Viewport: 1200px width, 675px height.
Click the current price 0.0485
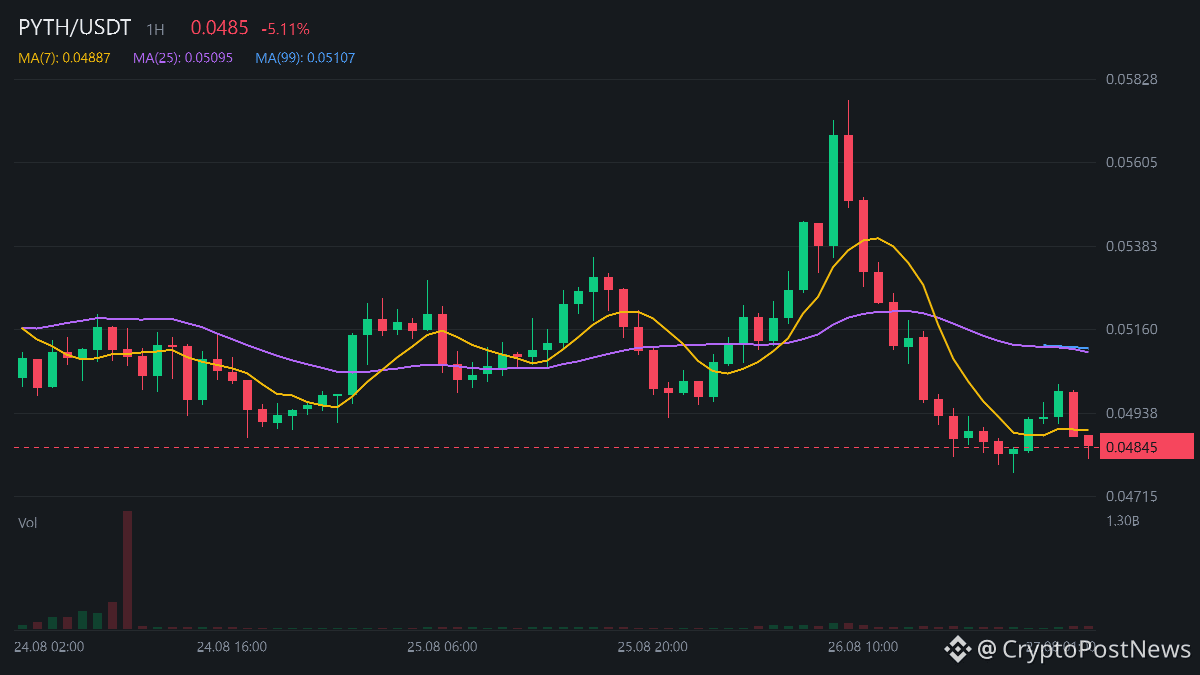pyautogui.click(x=219, y=28)
